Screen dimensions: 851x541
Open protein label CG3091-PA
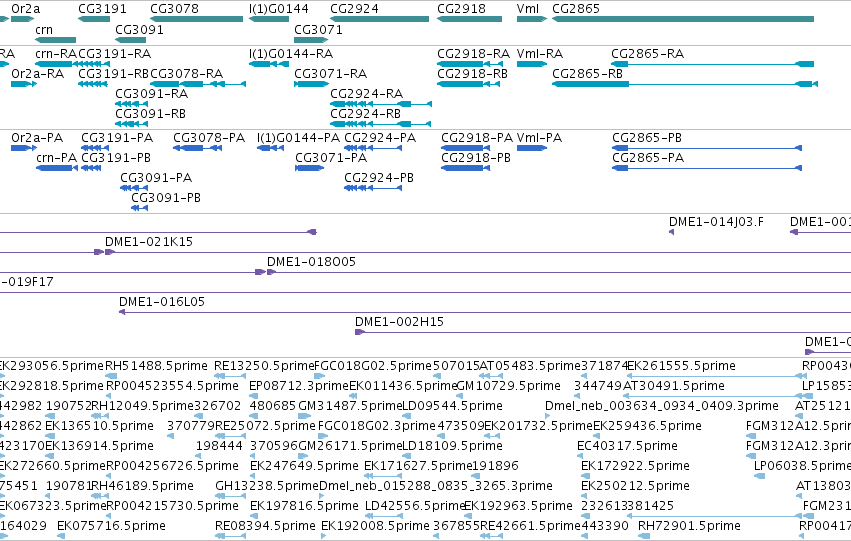pos(156,177)
